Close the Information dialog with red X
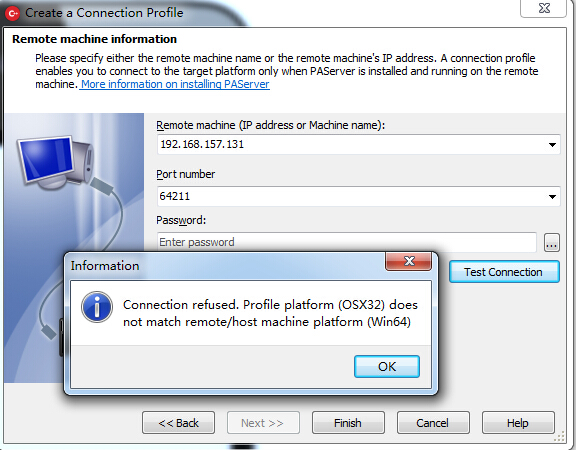 point(408,261)
